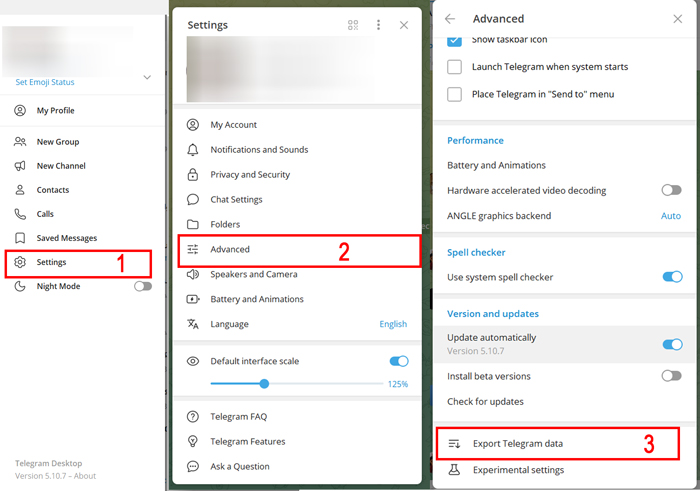Close the Advanced panel

678,19
